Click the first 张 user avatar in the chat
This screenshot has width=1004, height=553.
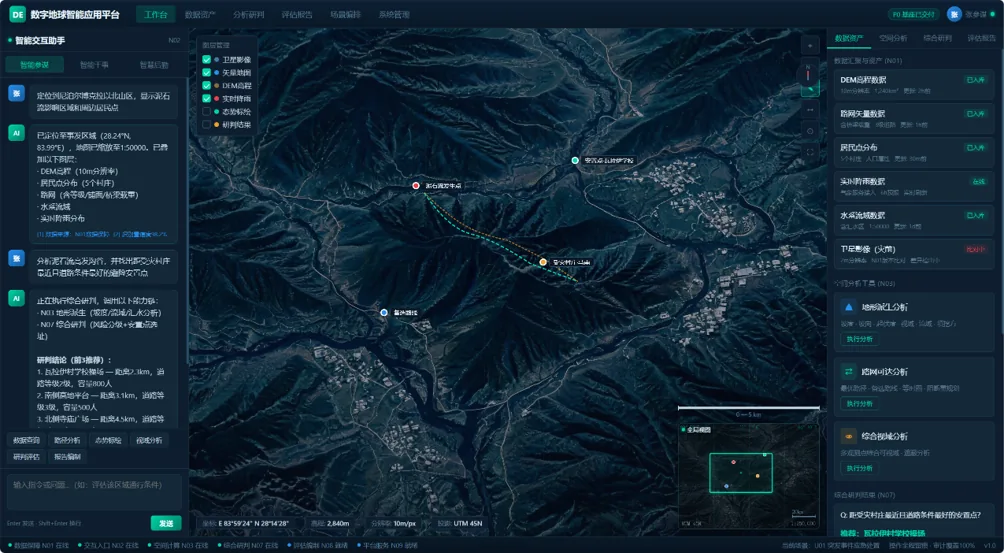pos(16,93)
